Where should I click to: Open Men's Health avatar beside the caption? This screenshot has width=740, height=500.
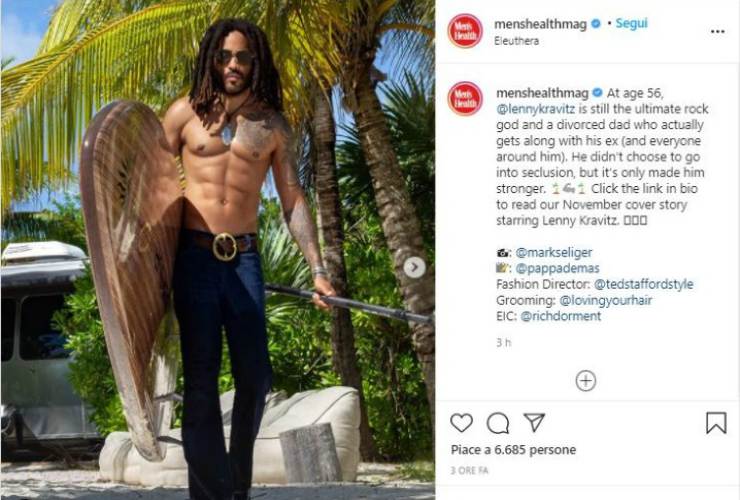click(x=465, y=99)
